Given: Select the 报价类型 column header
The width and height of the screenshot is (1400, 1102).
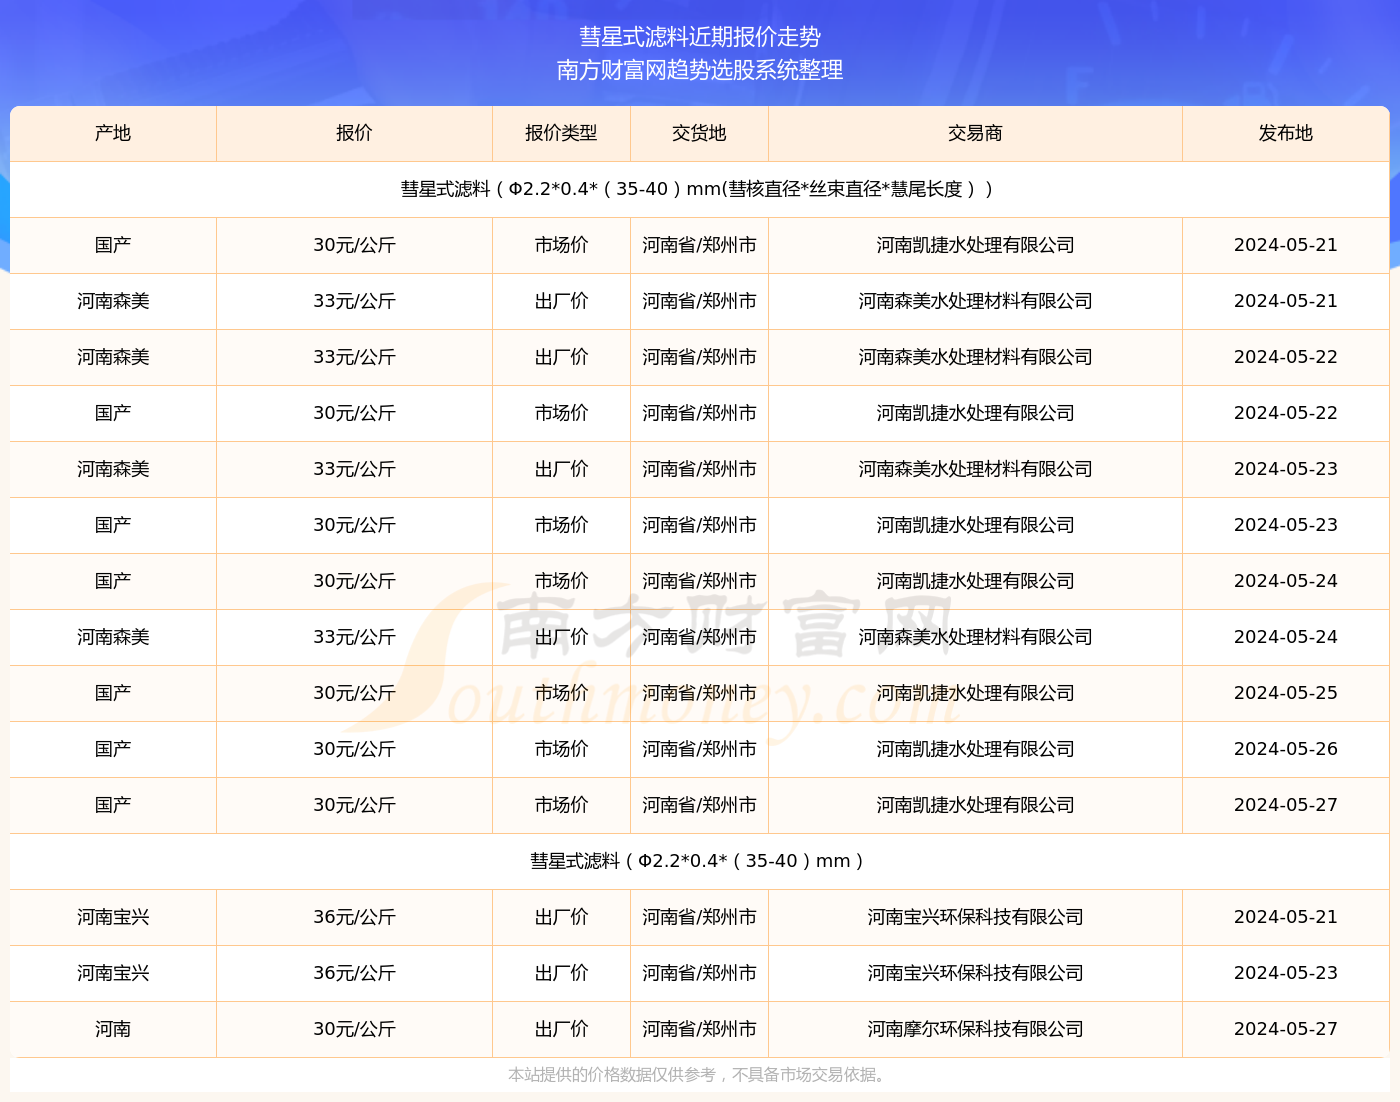Looking at the screenshot, I should (561, 133).
